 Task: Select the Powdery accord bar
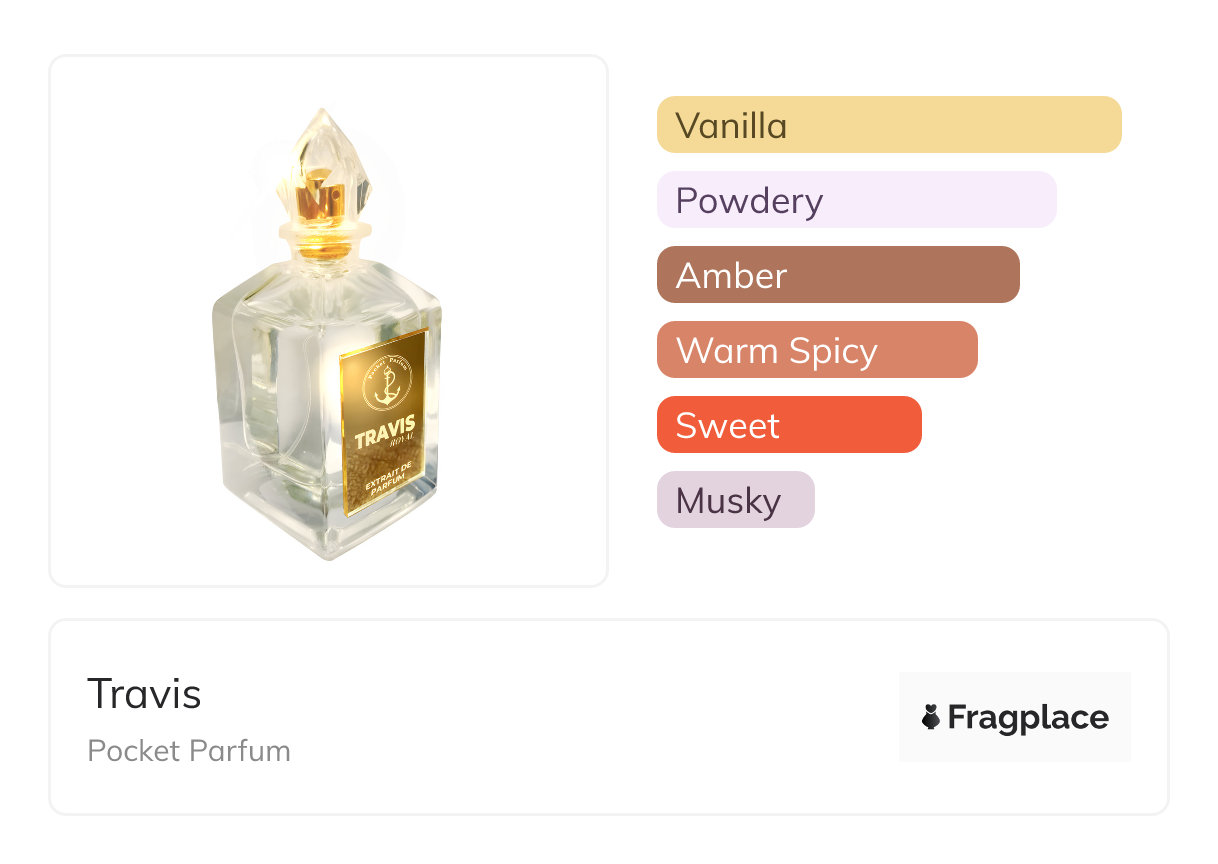[x=856, y=200]
